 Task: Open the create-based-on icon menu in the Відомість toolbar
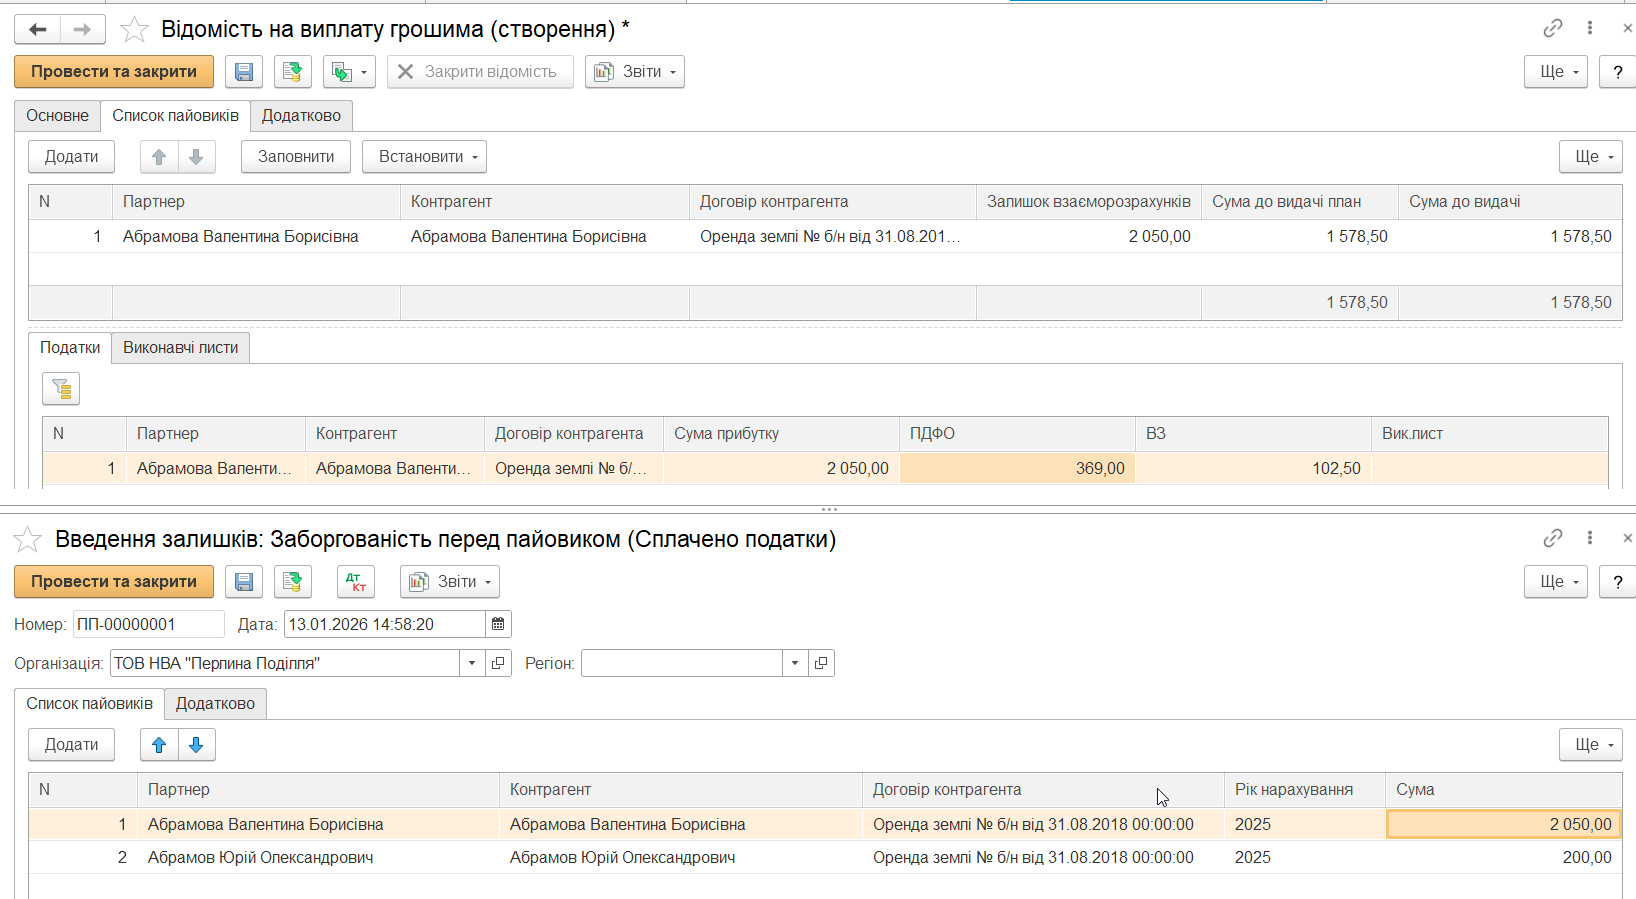point(349,72)
